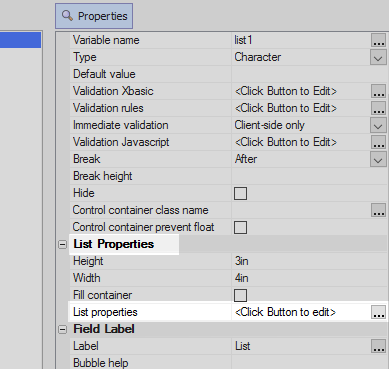Toggle Control container prevent float checkbox
Viewport: 389px width, 369px height.
[x=240, y=227]
